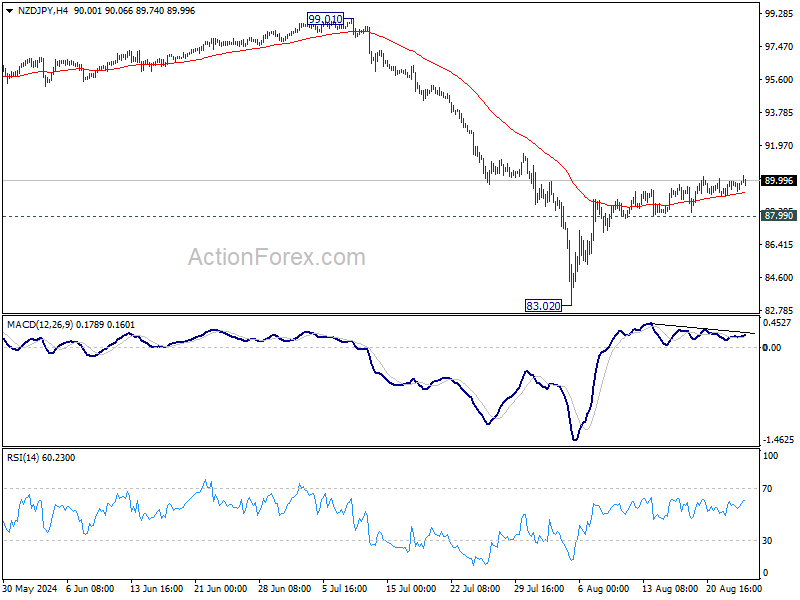The width and height of the screenshot is (800, 600).
Task: Select the 13 Aug 08:00 time label
Action: (x=669, y=589)
